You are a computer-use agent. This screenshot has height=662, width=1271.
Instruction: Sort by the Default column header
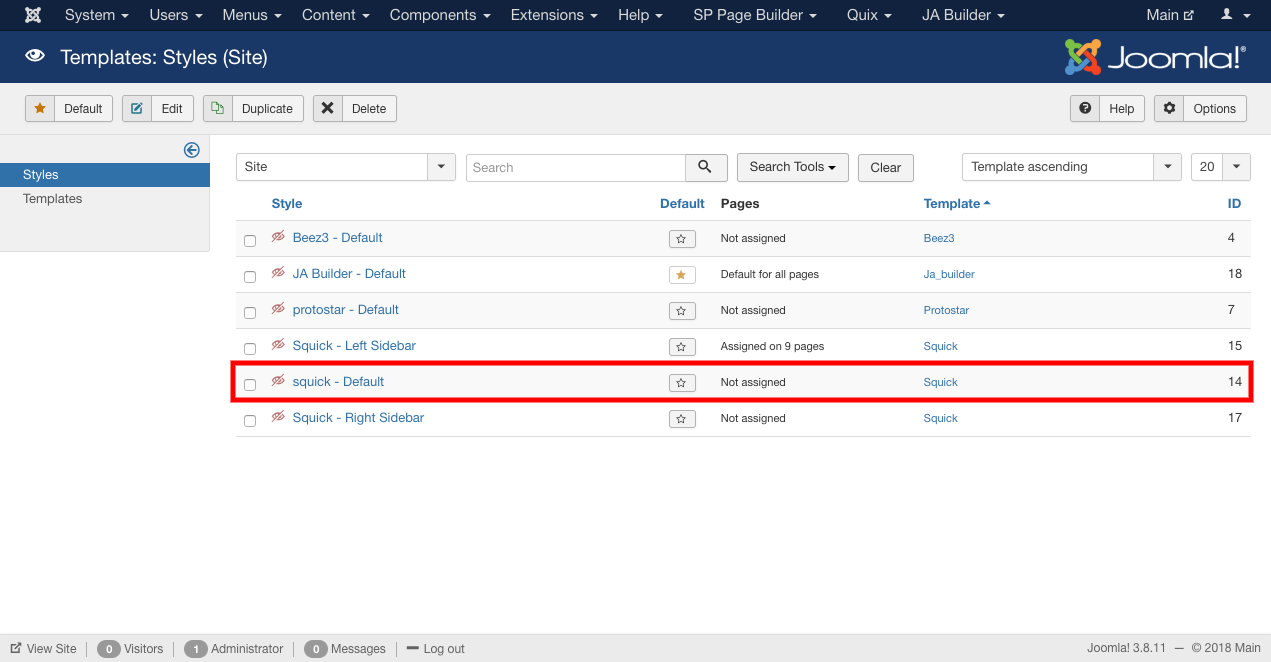[x=682, y=203]
